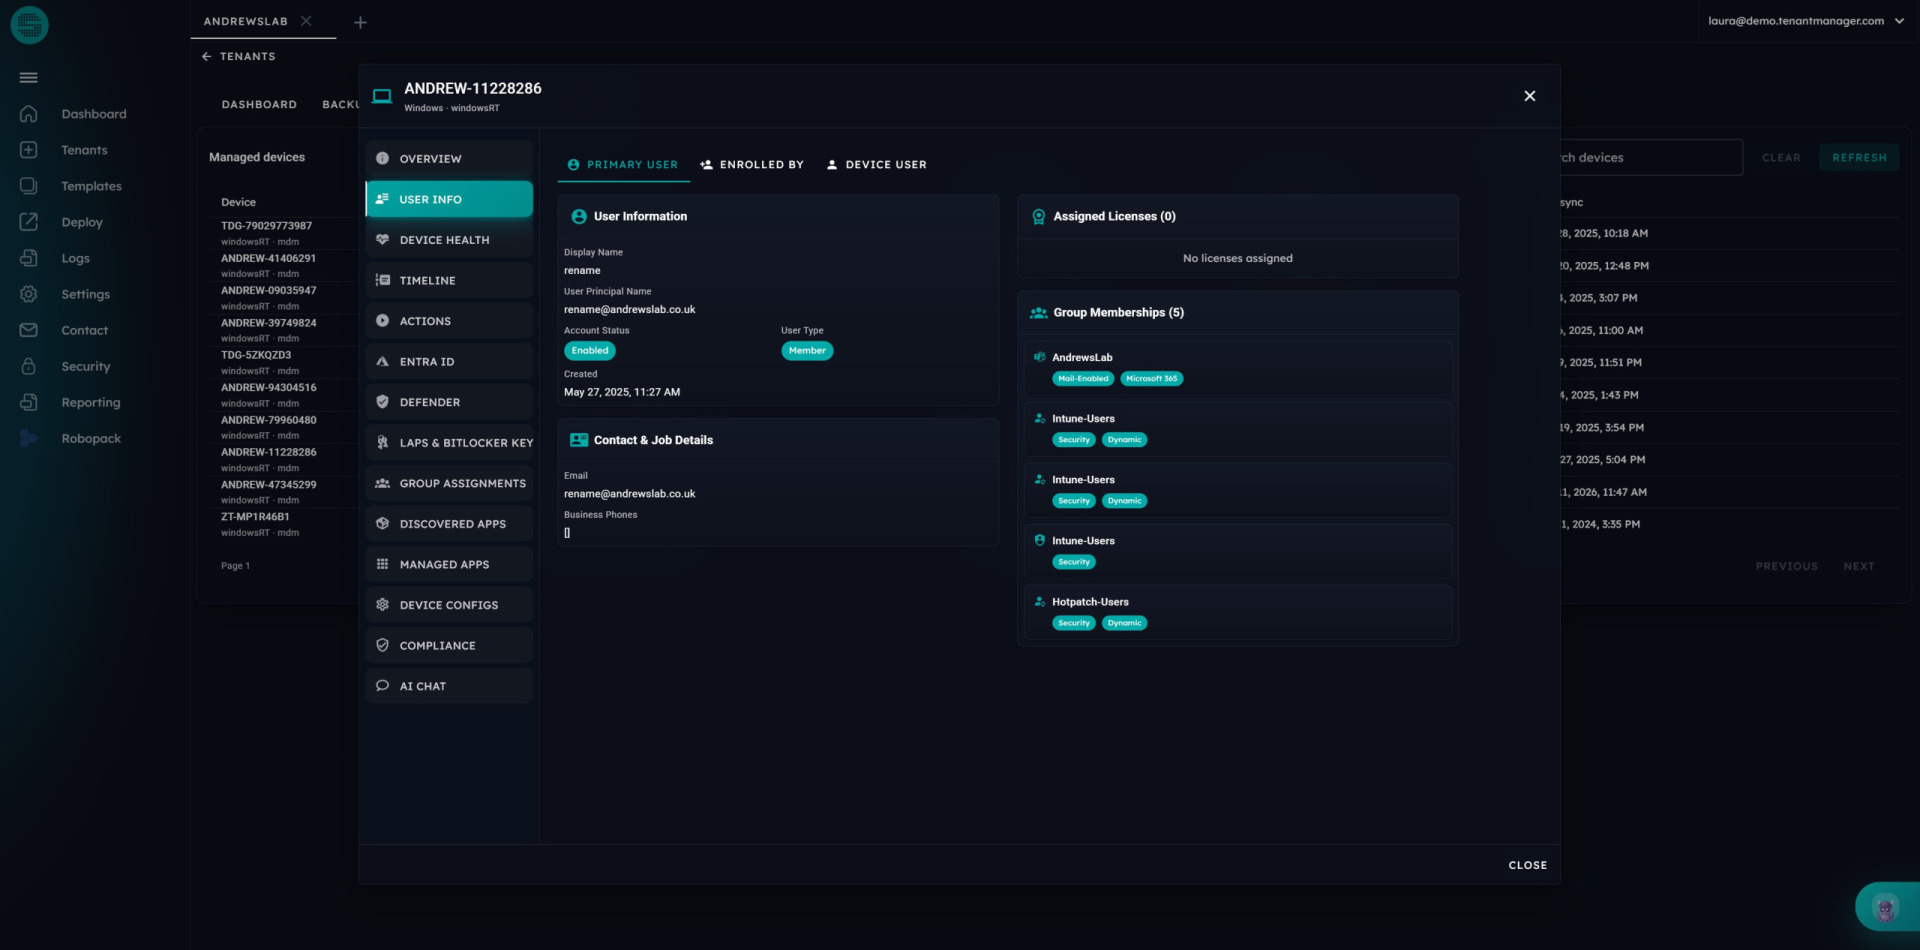Screen dimensions: 1920x950
Task: Click the tenant manager logo
Action: [29, 25]
